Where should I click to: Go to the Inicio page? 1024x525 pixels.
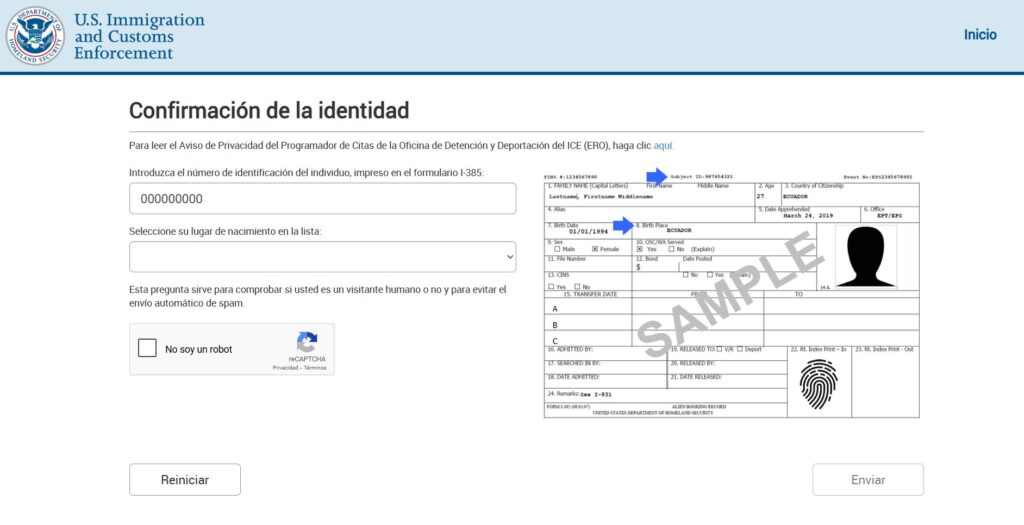pos(979,35)
